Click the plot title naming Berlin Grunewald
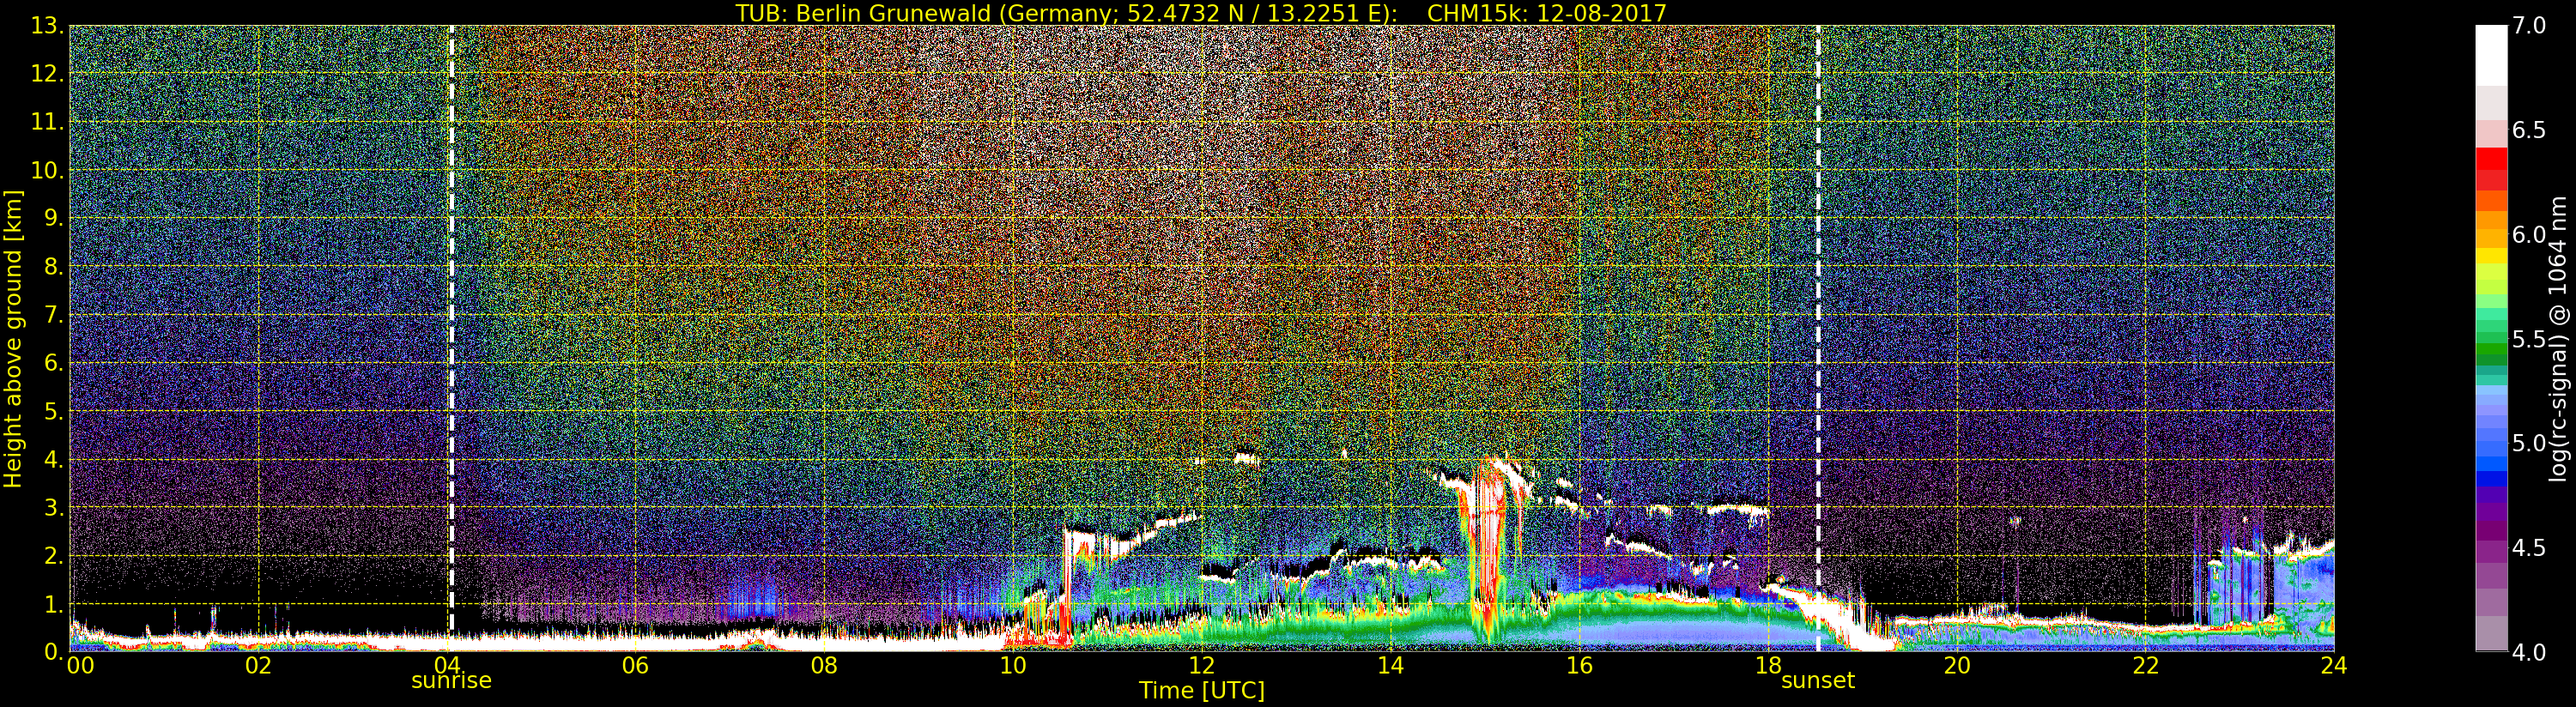Screen dimensions: 2576x707 [x=1201, y=12]
